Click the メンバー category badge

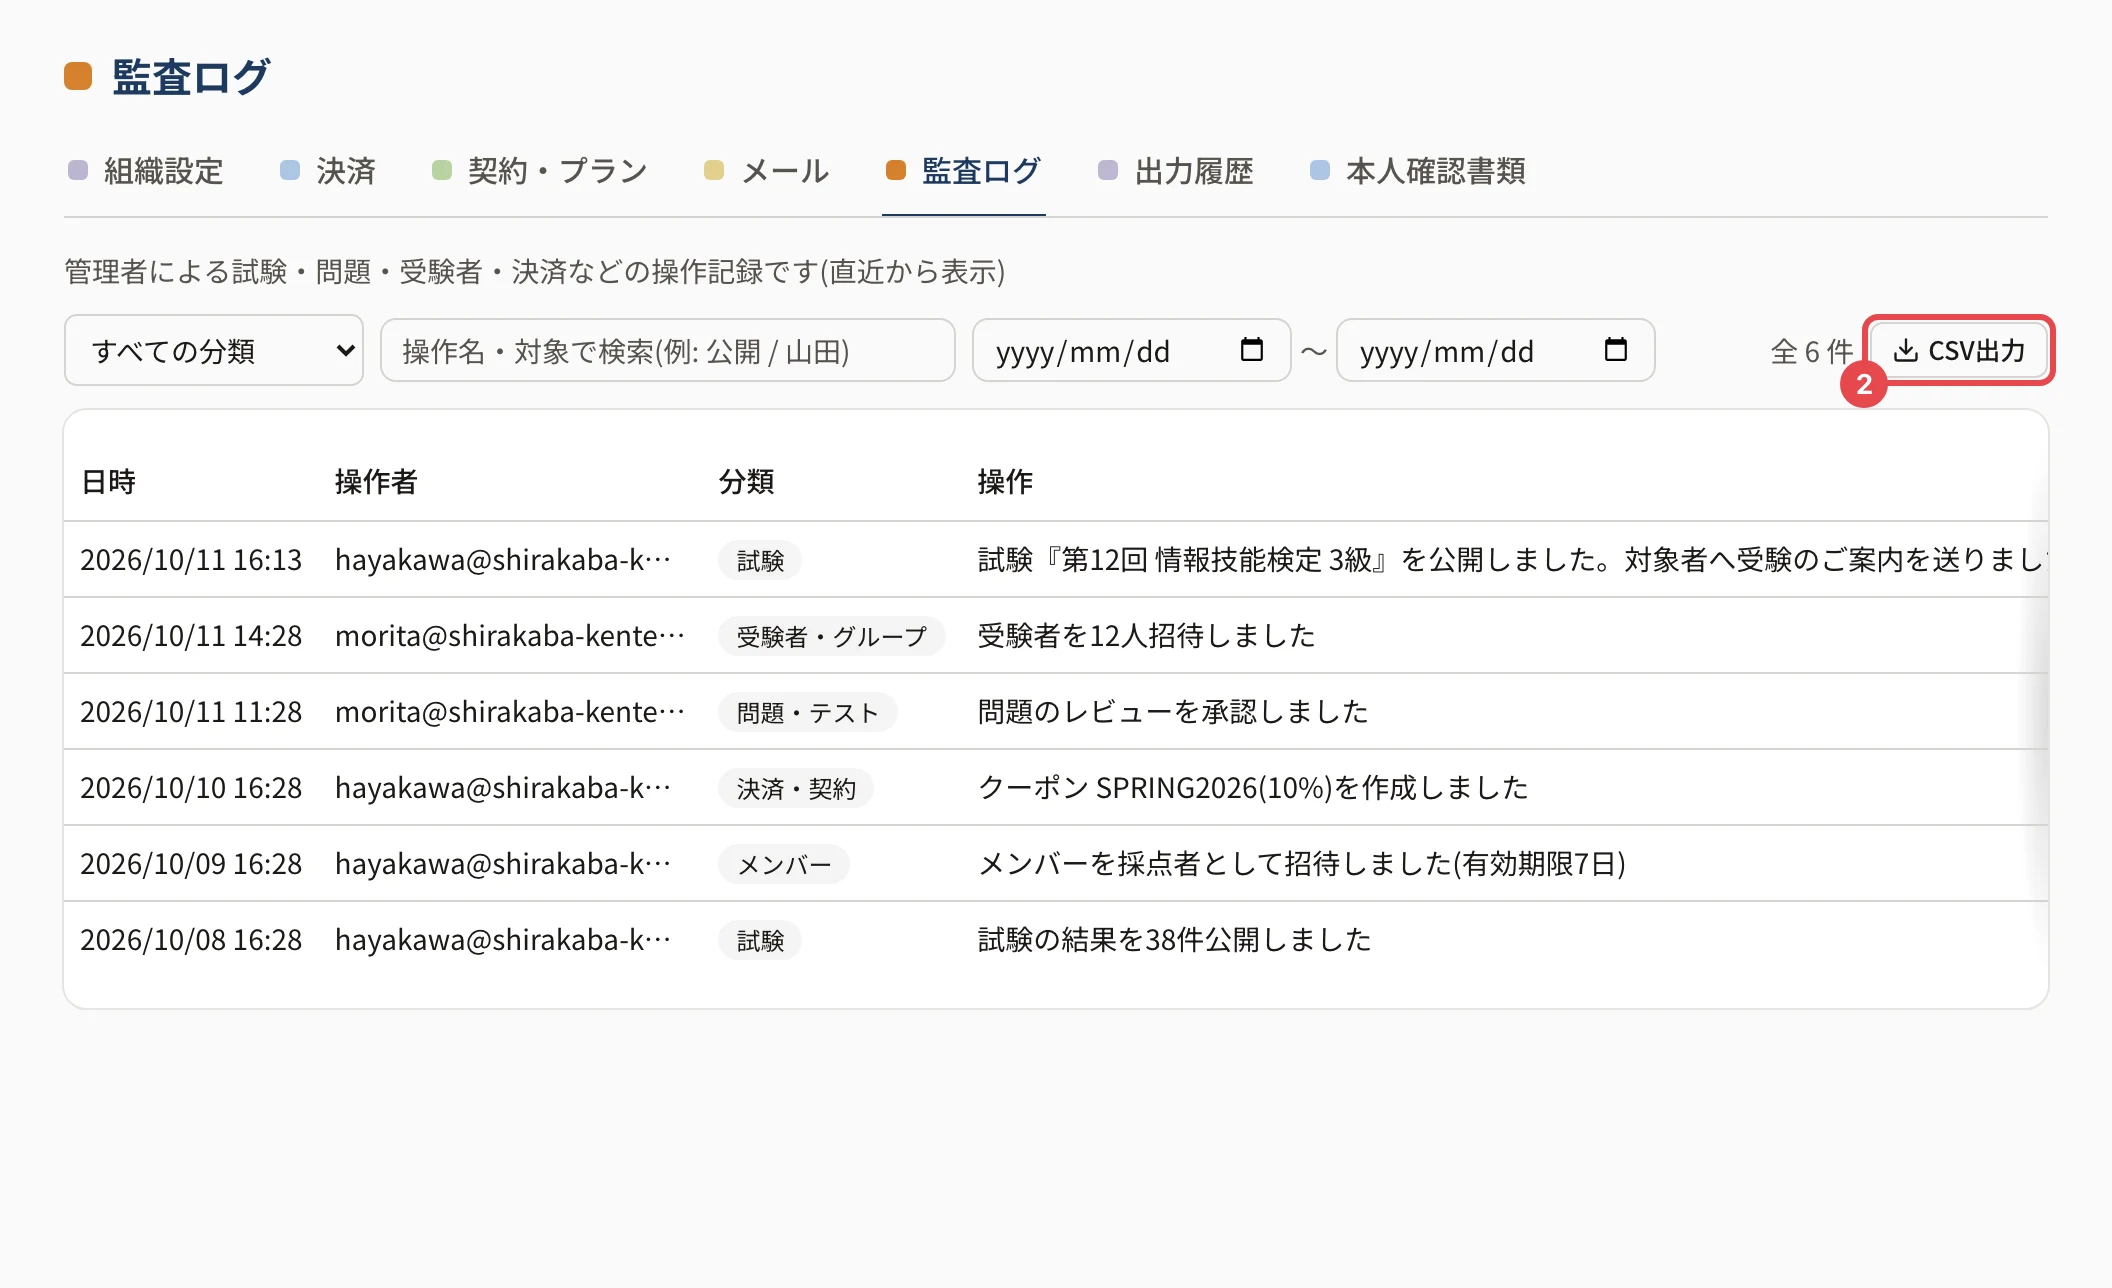tap(784, 864)
